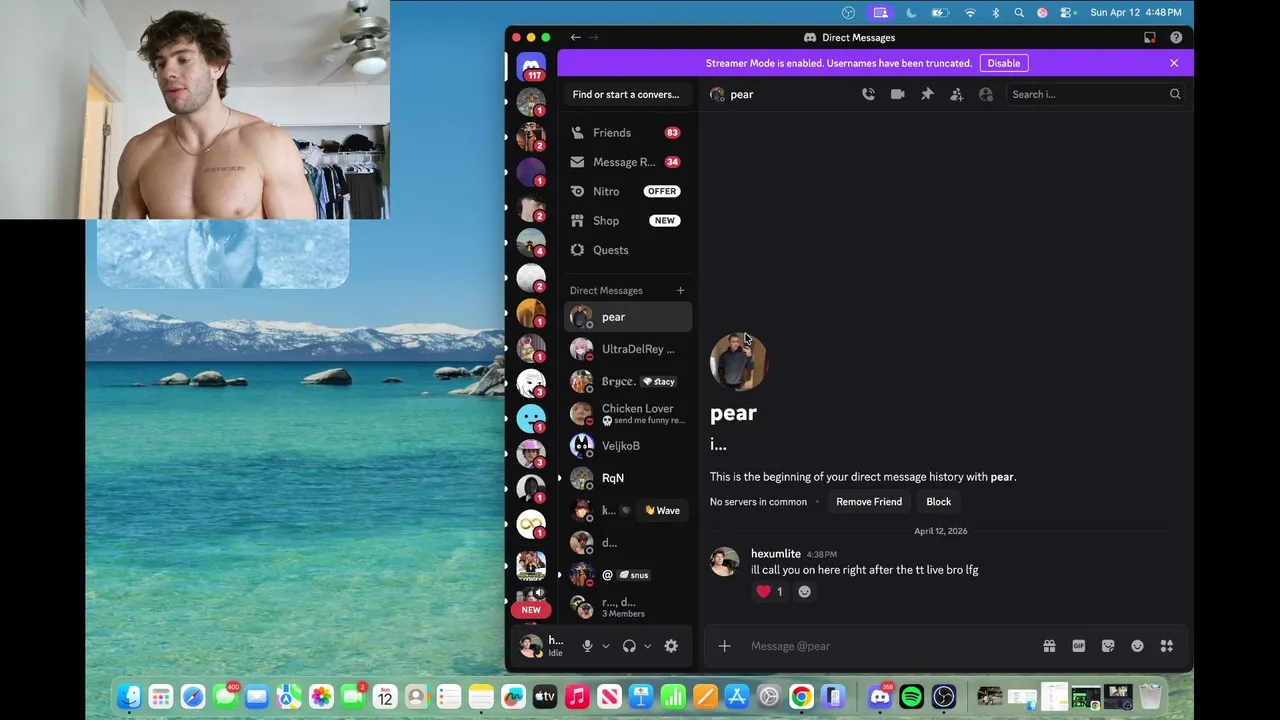The image size is (1280, 720).
Task: Open the attachment plus button in message bar
Action: click(724, 646)
